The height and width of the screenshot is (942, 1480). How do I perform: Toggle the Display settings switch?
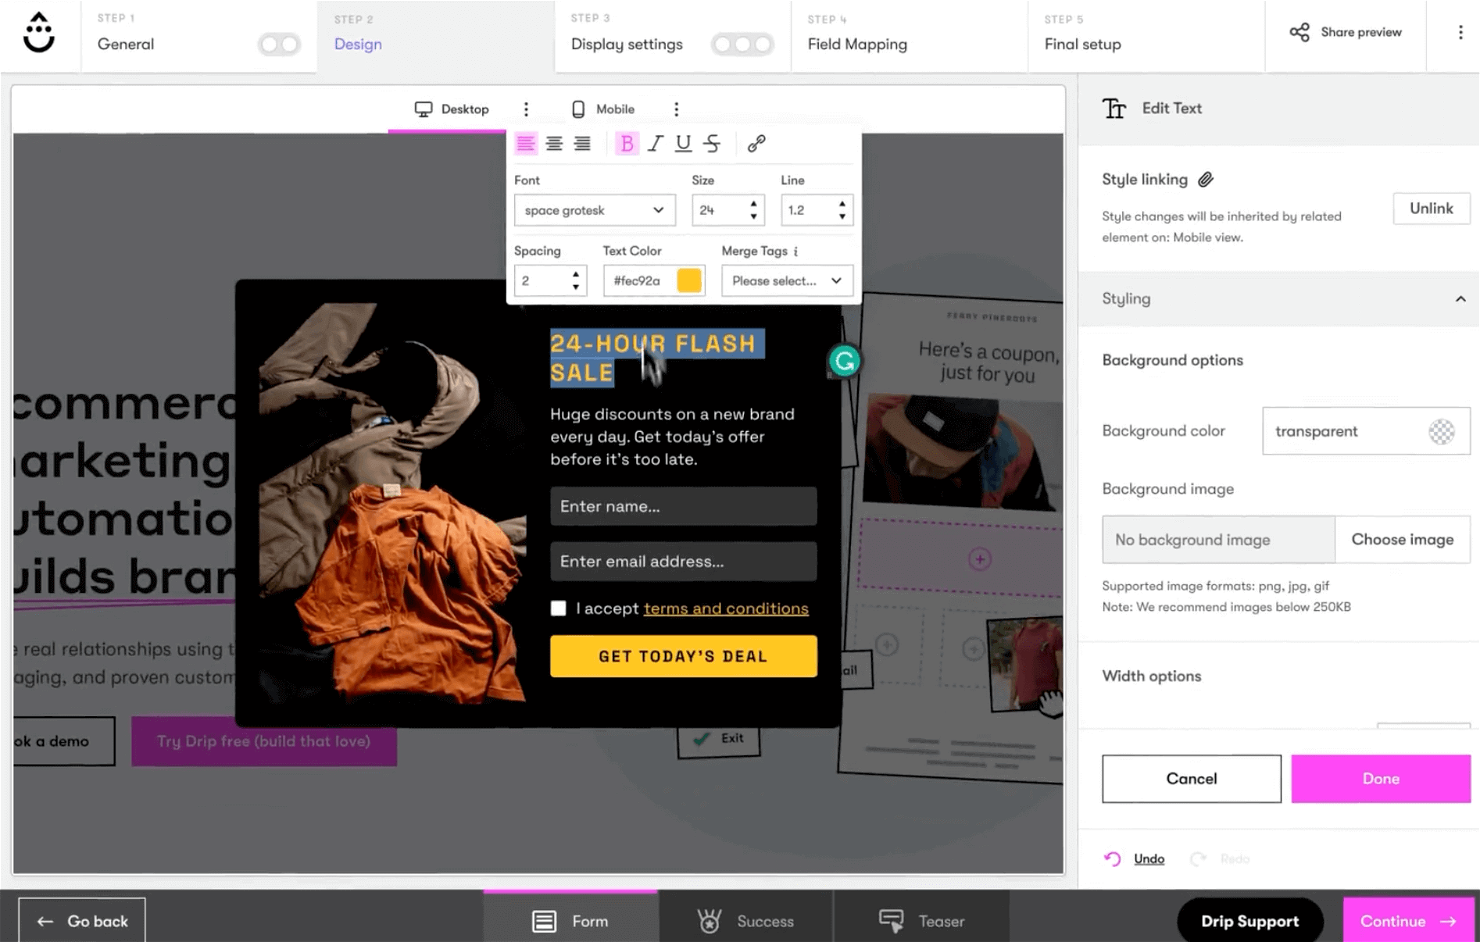click(x=742, y=44)
